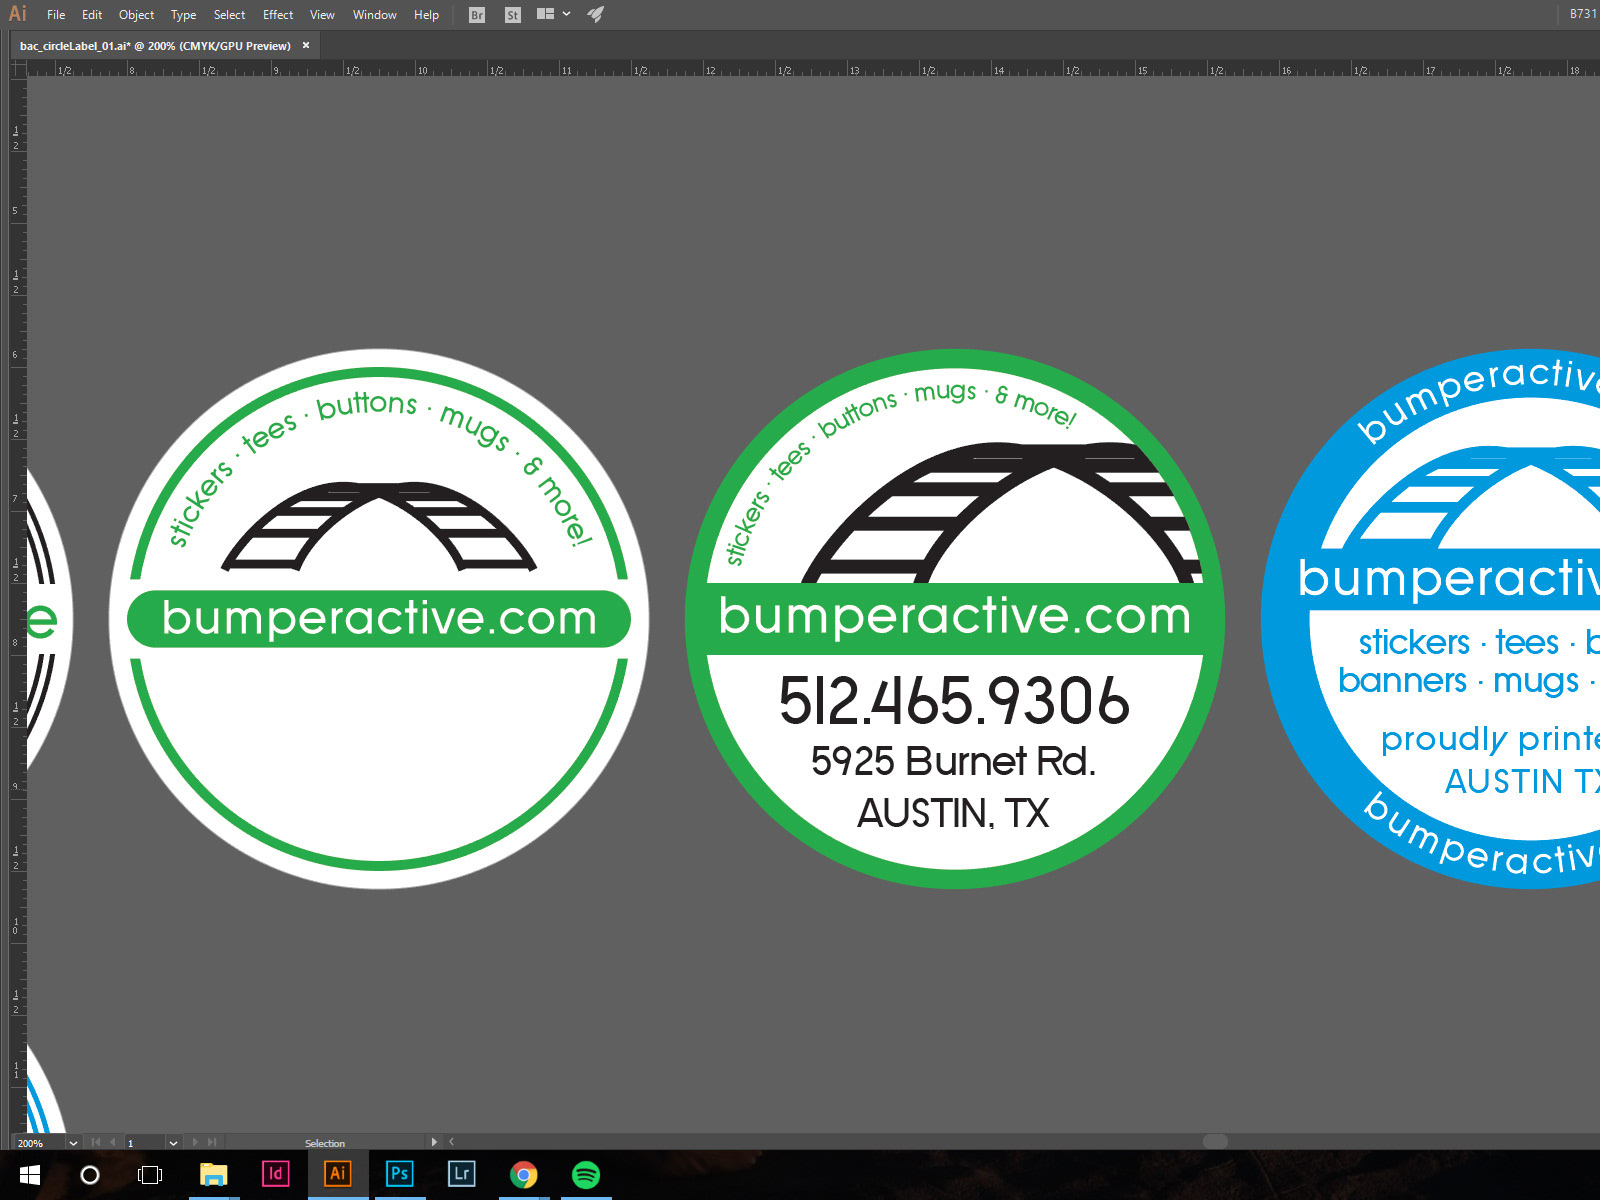
Task: Launch Adobe Bridge via Br icon
Action: click(x=477, y=15)
